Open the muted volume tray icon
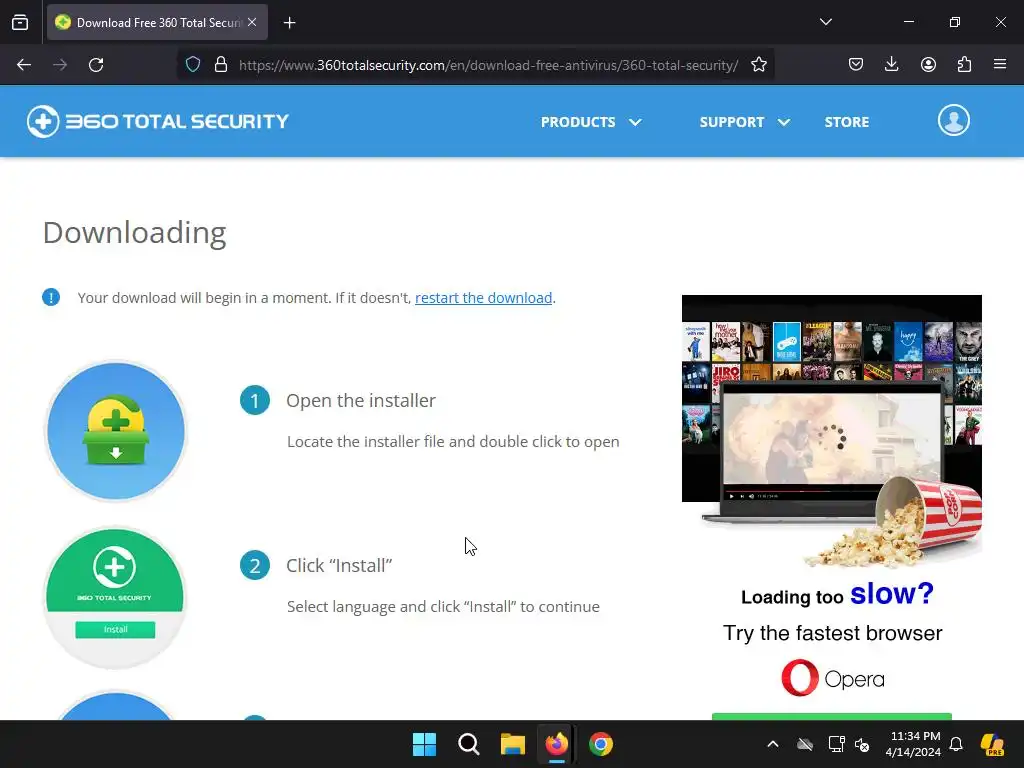This screenshot has height=768, width=1024. click(x=862, y=745)
